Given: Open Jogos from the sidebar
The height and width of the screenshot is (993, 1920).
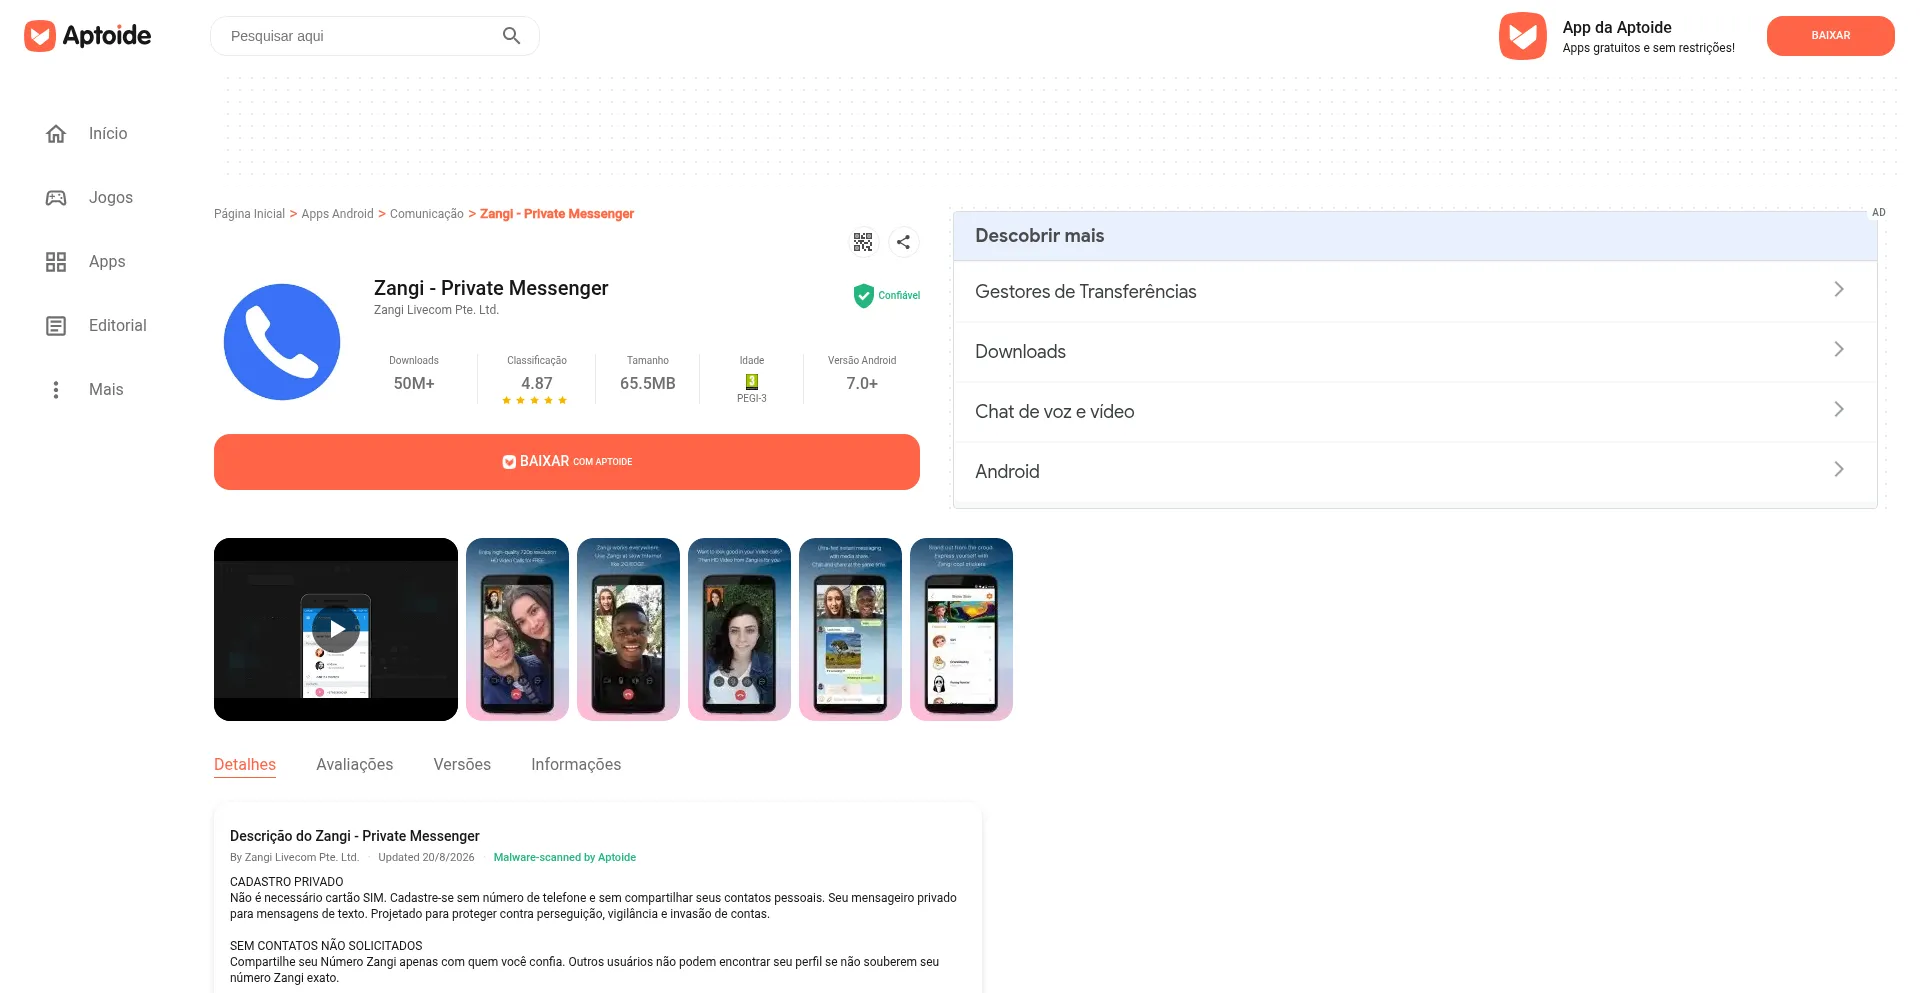Looking at the screenshot, I should point(111,198).
